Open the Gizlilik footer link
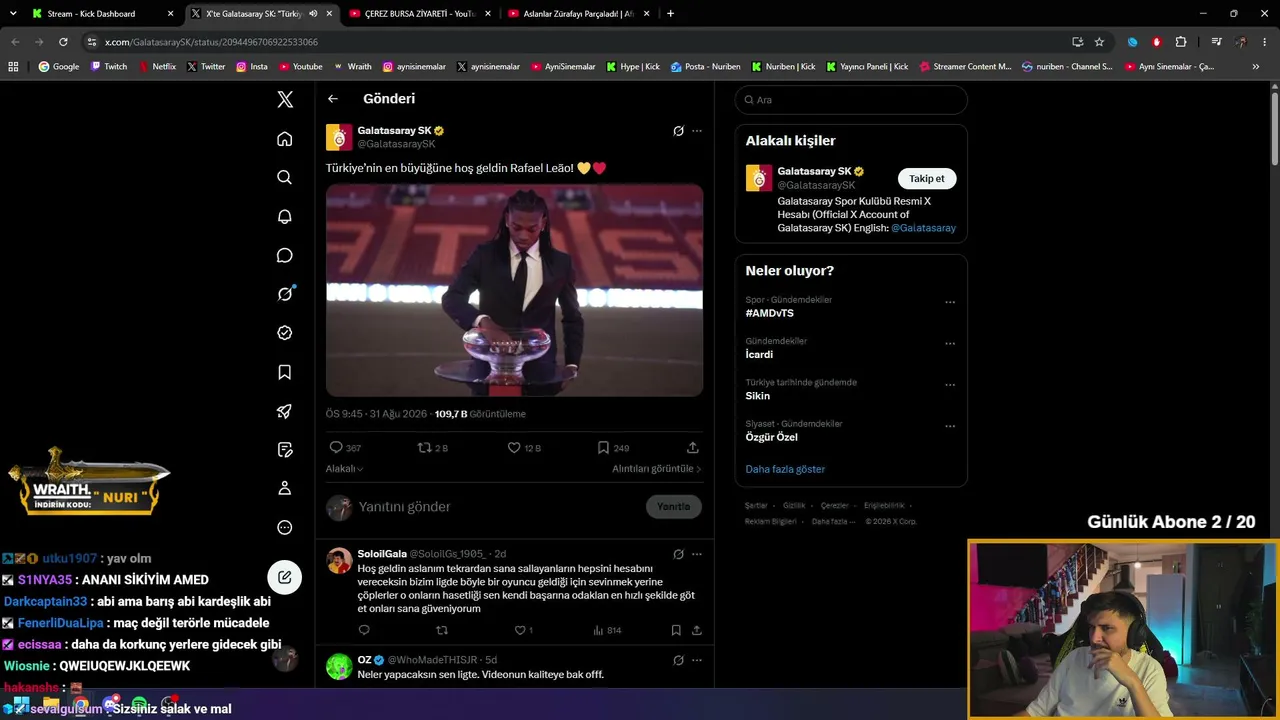The image size is (1280, 720). coord(794,506)
